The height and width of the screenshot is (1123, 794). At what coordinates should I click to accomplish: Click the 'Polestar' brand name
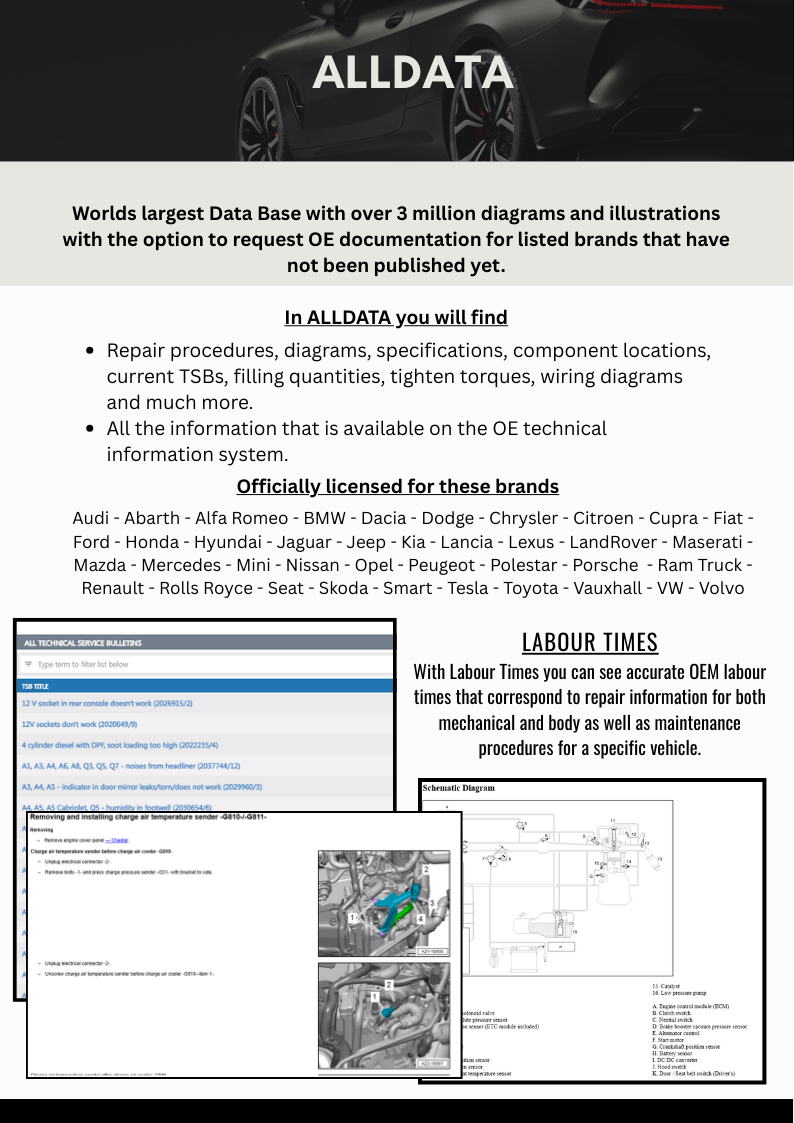click(523, 565)
